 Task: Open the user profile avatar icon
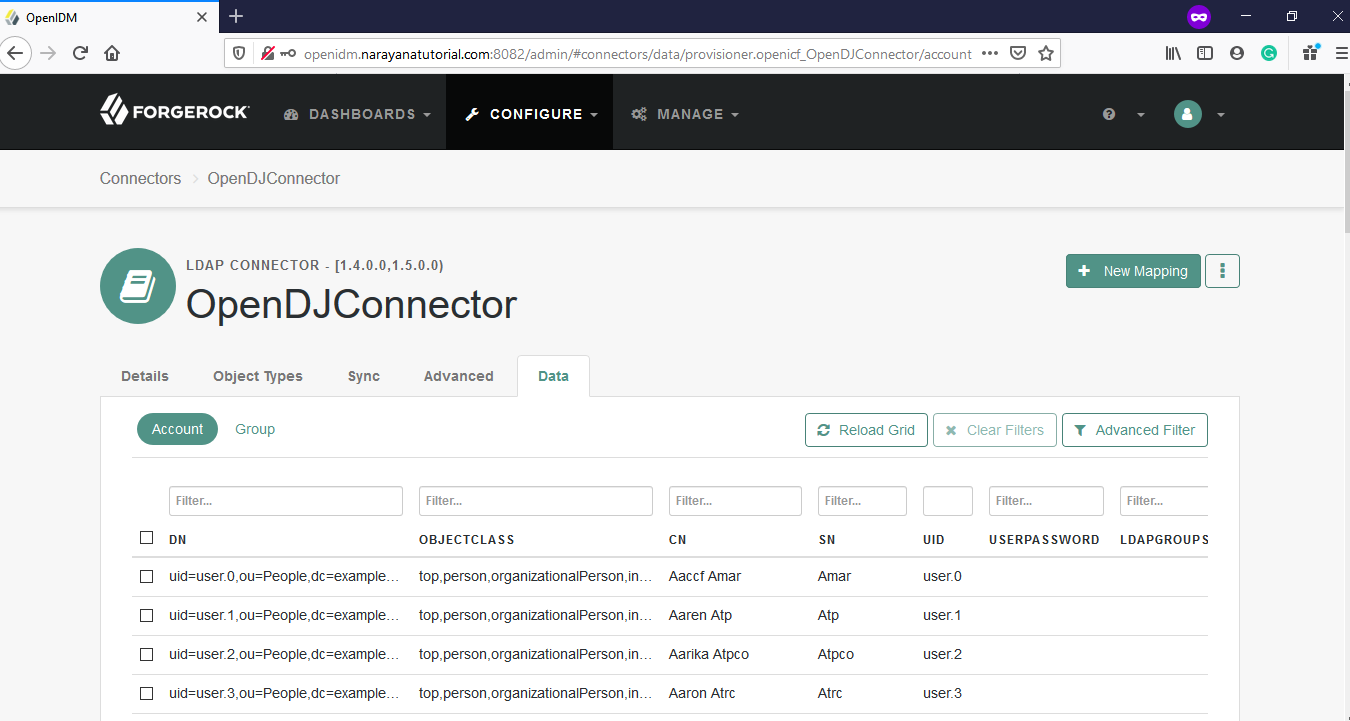tap(1187, 114)
